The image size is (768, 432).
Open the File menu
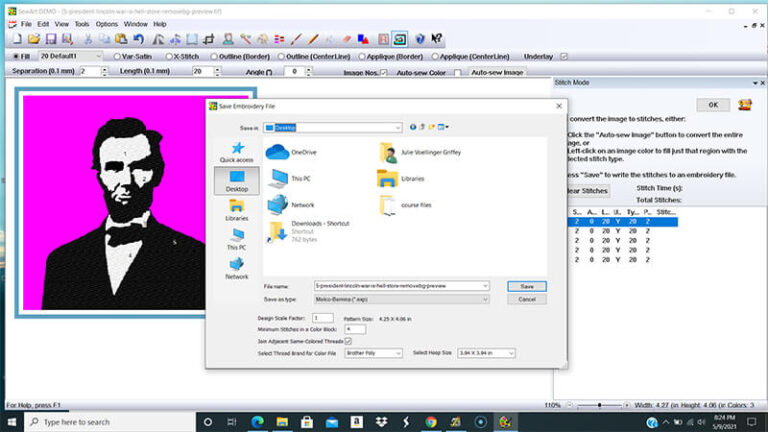coord(26,24)
